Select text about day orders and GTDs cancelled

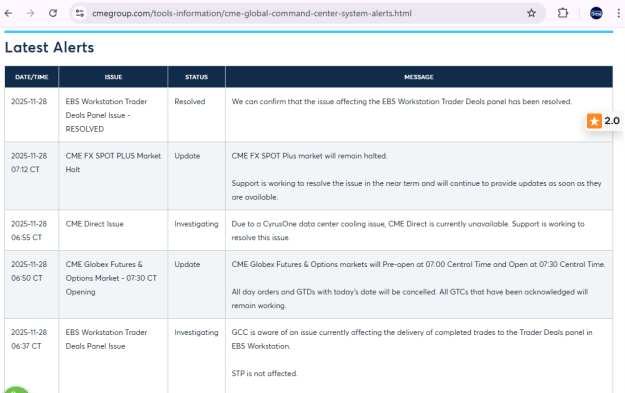[x=410, y=299]
